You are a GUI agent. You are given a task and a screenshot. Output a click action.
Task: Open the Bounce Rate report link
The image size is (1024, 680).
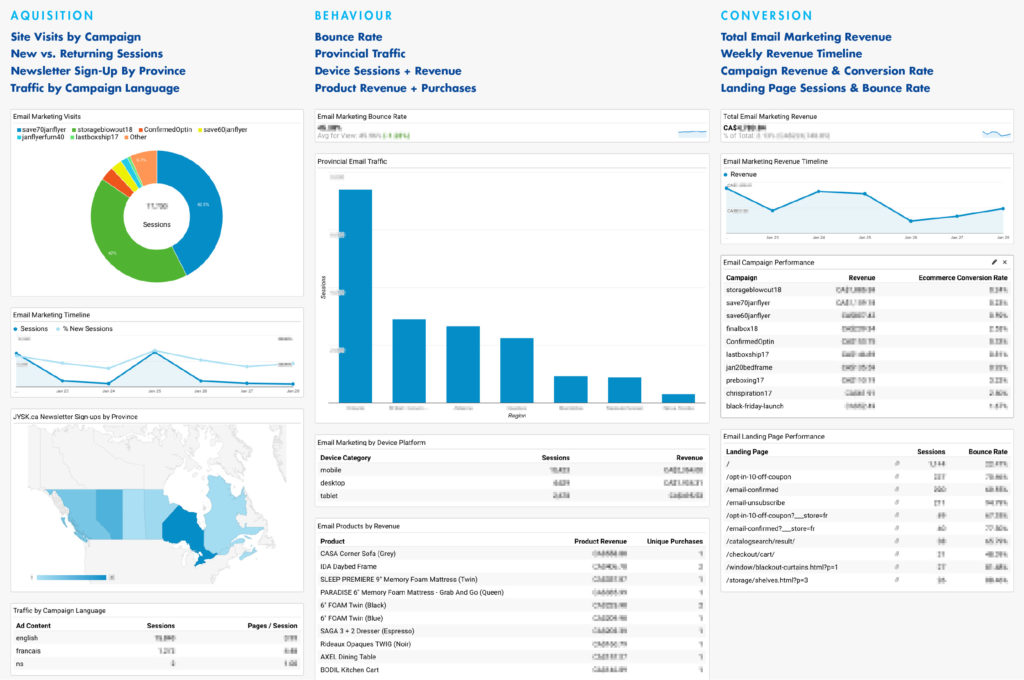click(348, 35)
